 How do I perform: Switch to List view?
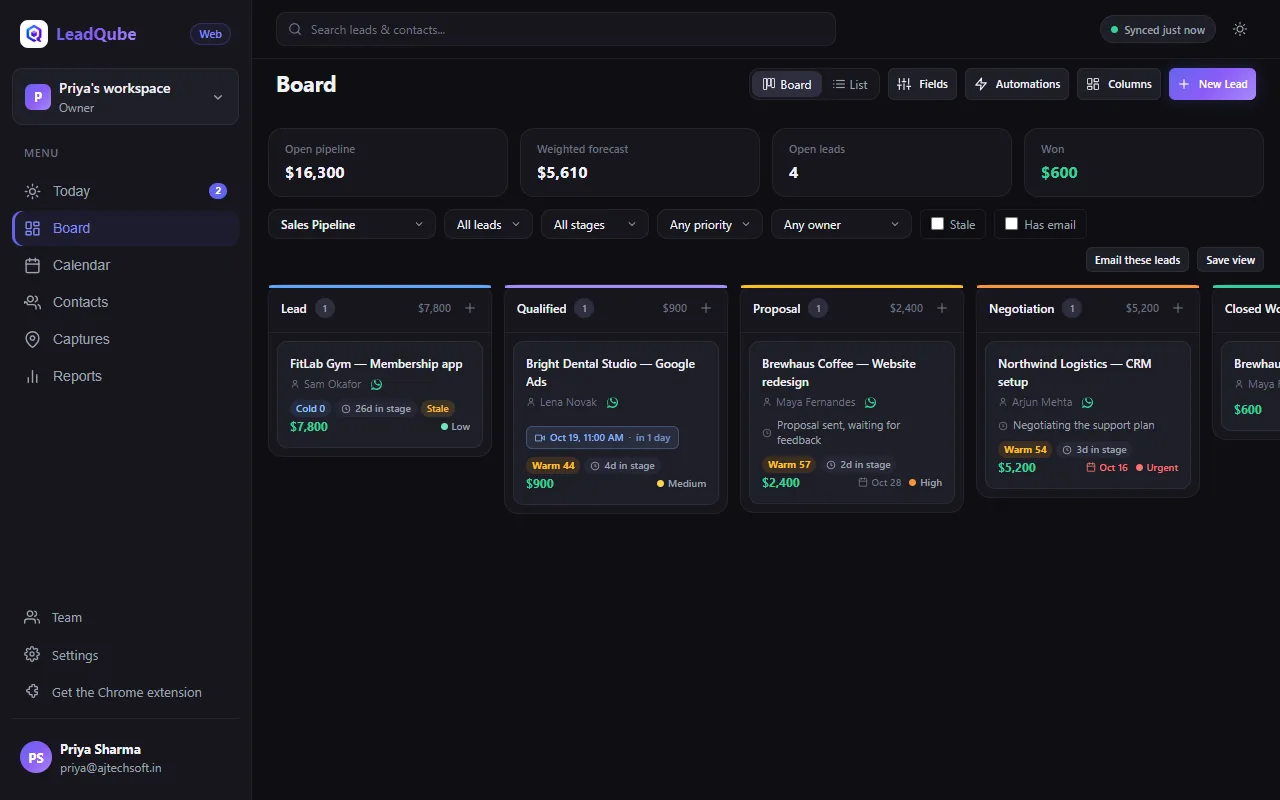coord(850,84)
